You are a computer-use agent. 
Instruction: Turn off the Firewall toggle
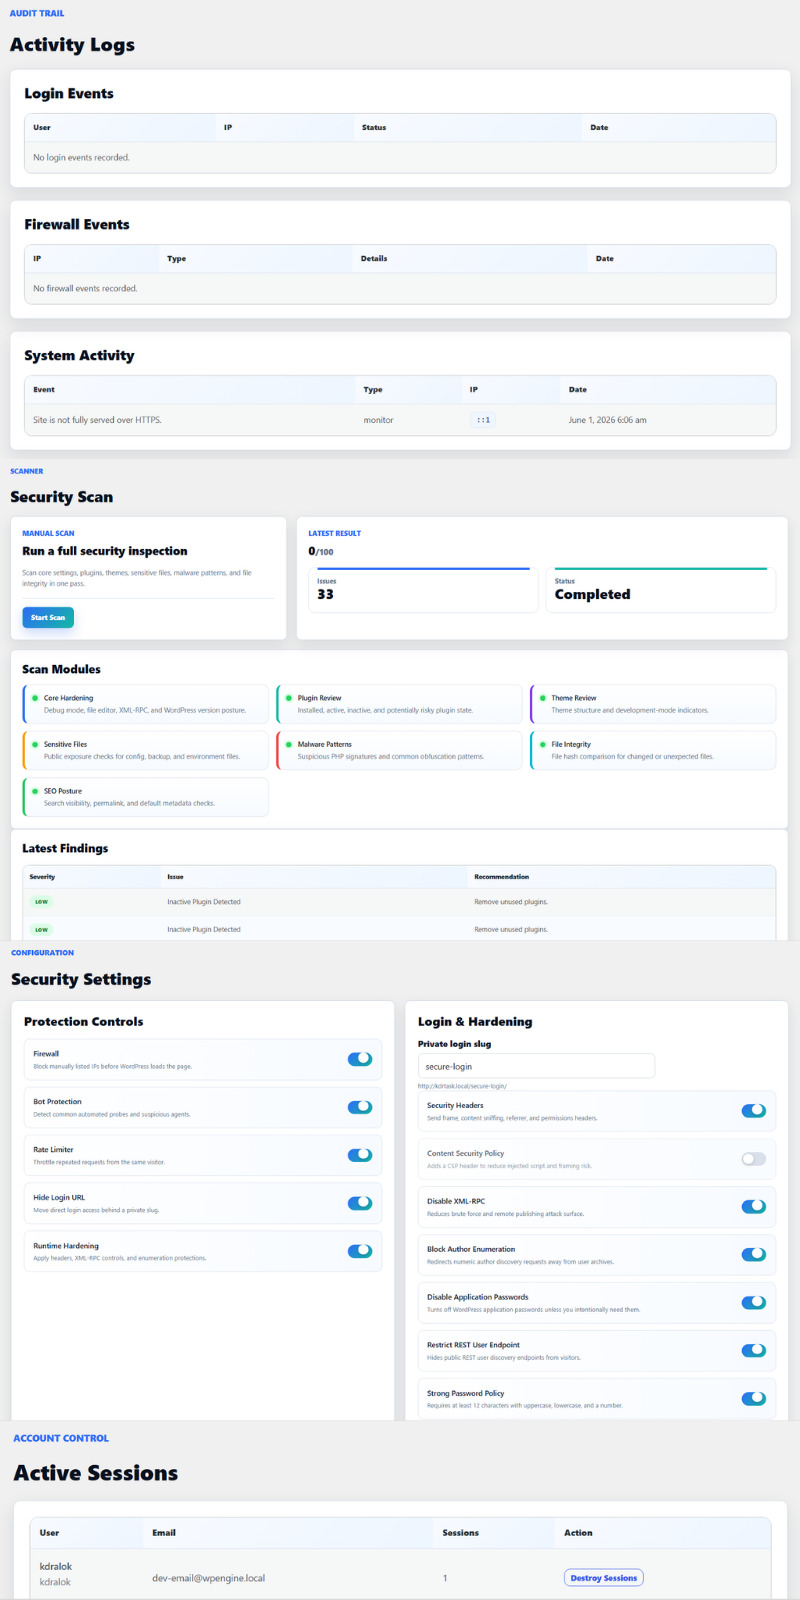click(x=360, y=1058)
